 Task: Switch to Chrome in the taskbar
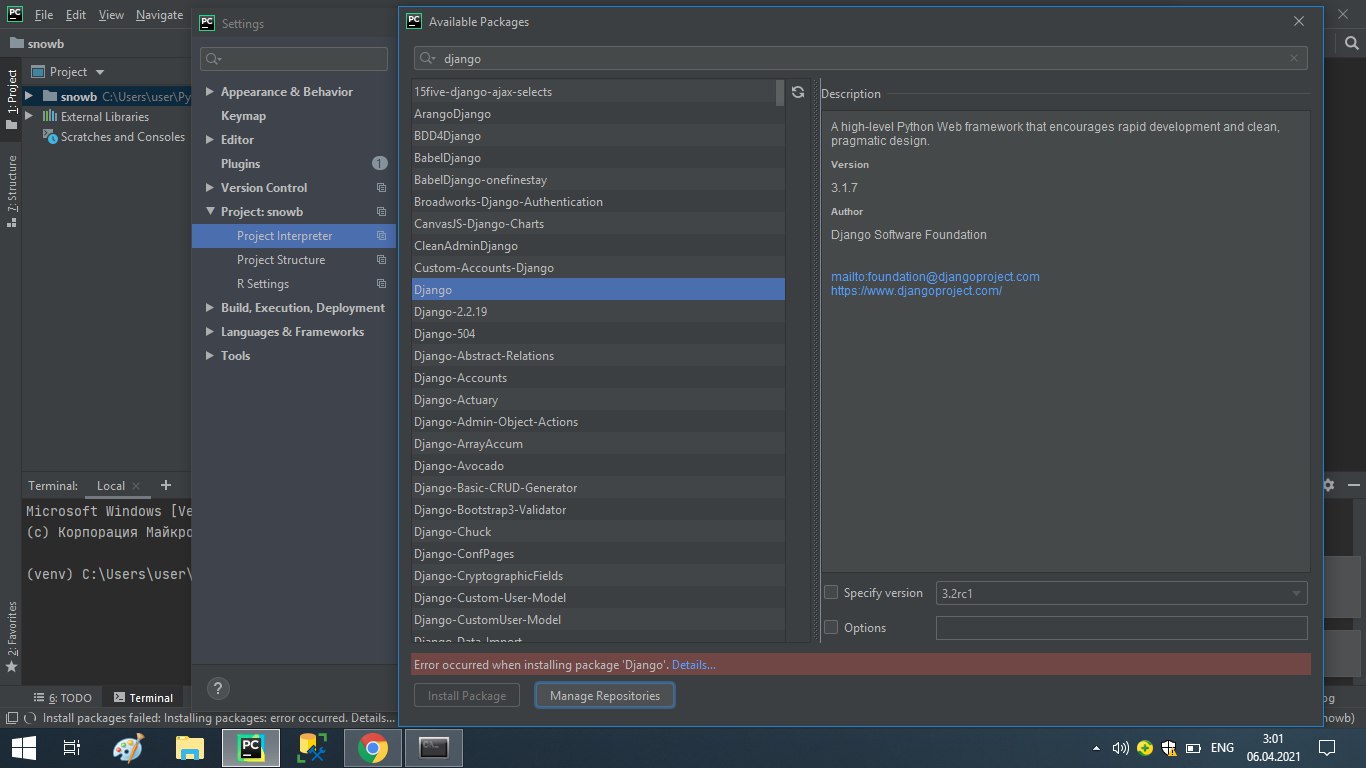coord(373,747)
